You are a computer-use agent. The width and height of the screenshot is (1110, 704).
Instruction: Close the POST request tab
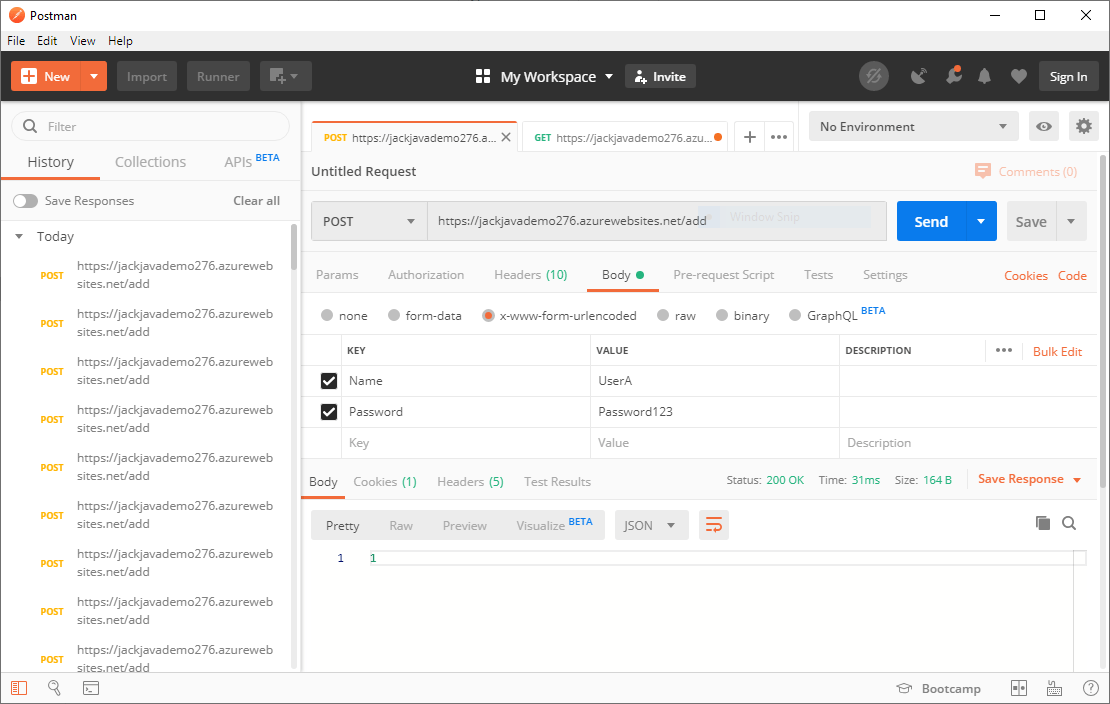tap(505, 137)
